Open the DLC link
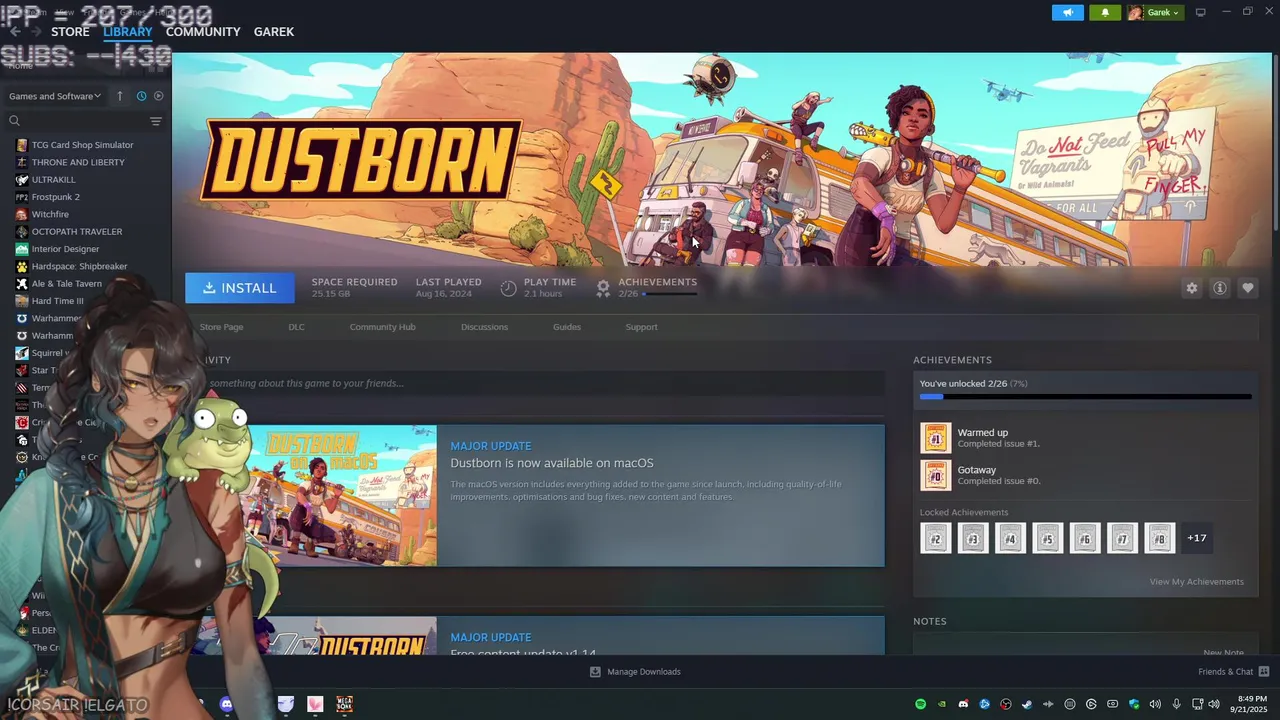The height and width of the screenshot is (720, 1280). [x=296, y=327]
